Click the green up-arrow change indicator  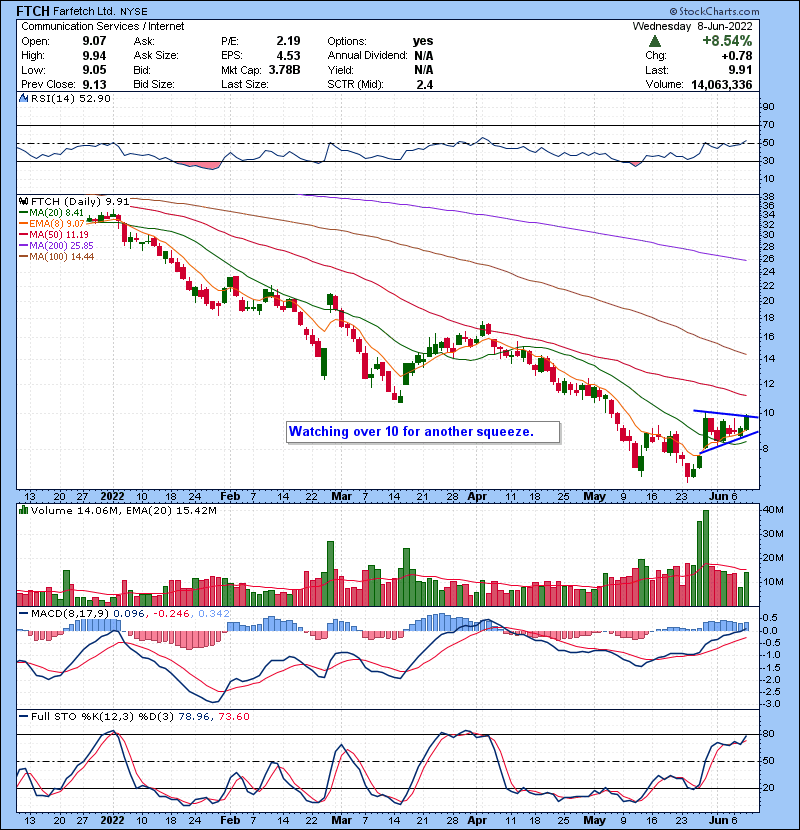click(x=654, y=41)
